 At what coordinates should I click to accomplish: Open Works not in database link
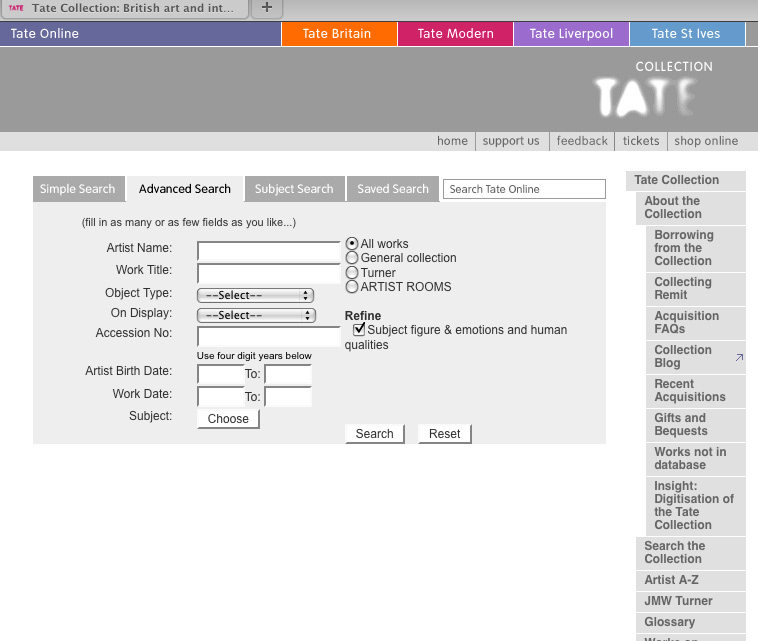click(x=696, y=458)
